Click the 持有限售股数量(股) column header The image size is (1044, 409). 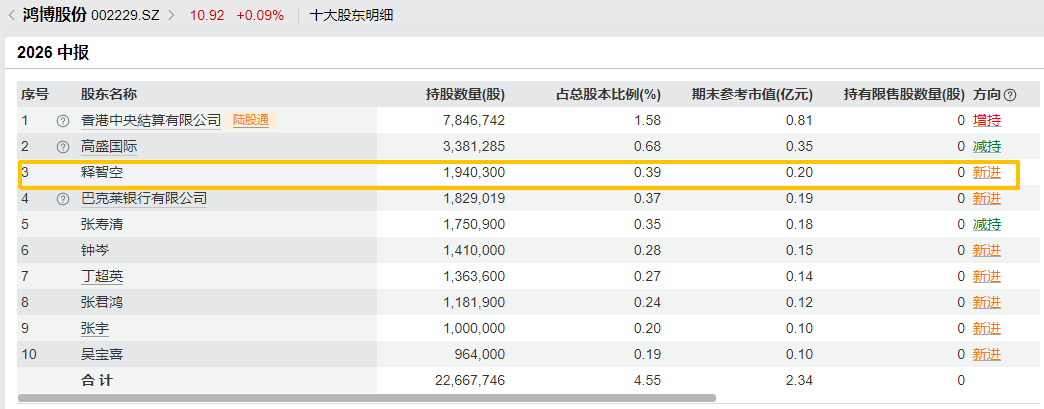tap(904, 95)
